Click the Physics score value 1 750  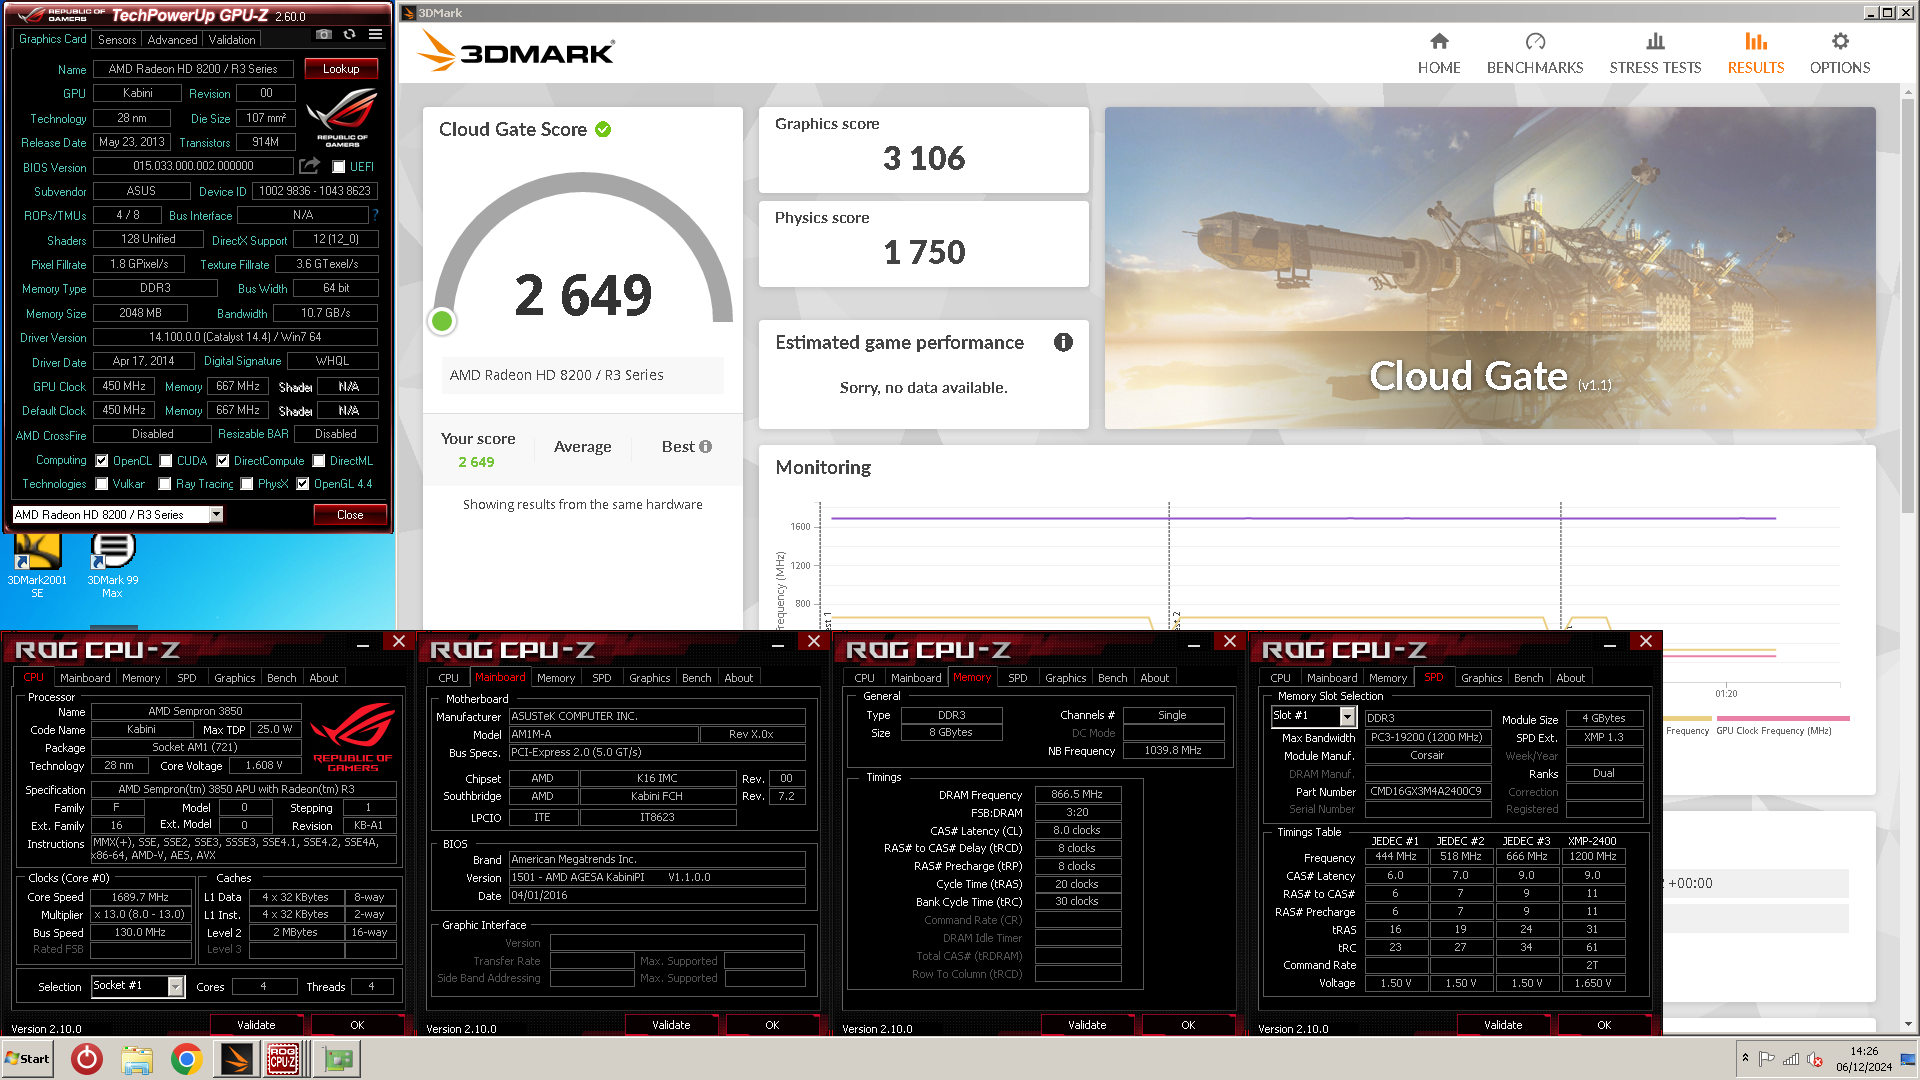pos(924,252)
